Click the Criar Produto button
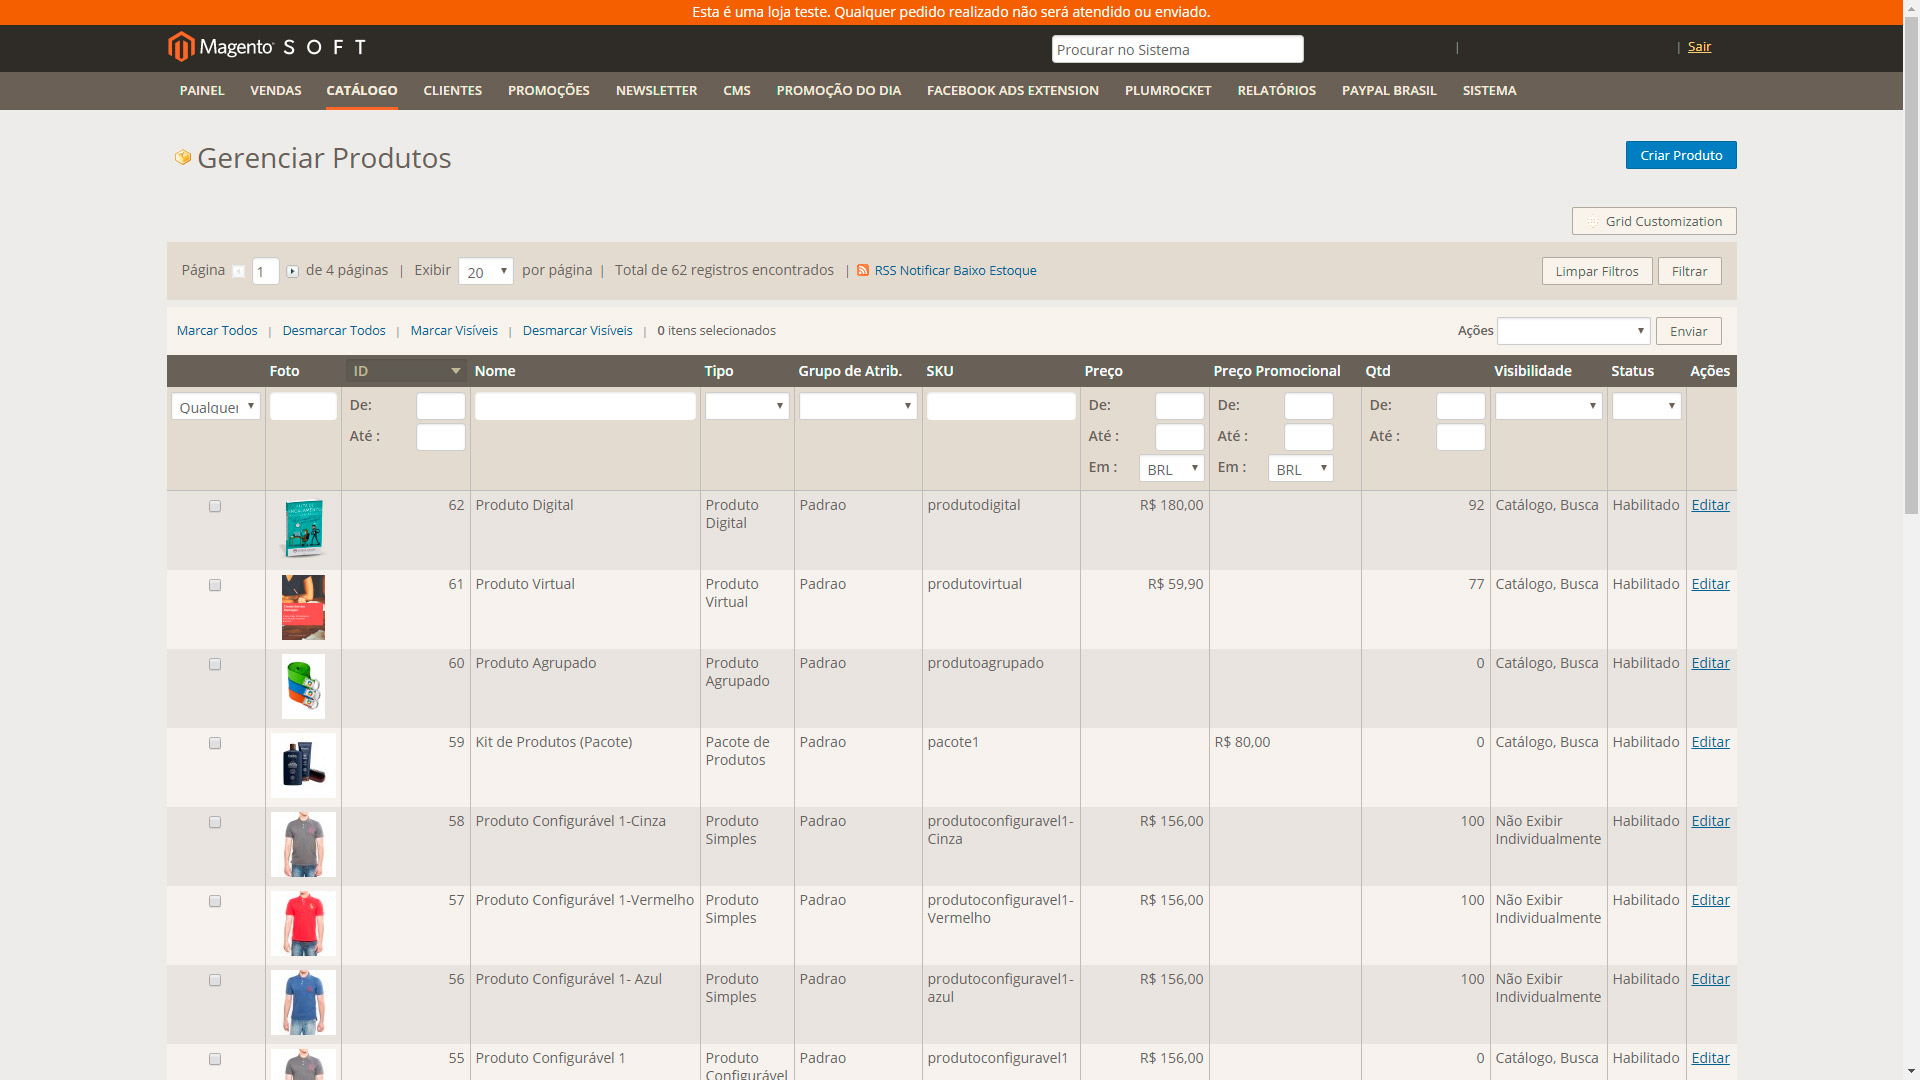The width and height of the screenshot is (1920, 1080). point(1681,155)
